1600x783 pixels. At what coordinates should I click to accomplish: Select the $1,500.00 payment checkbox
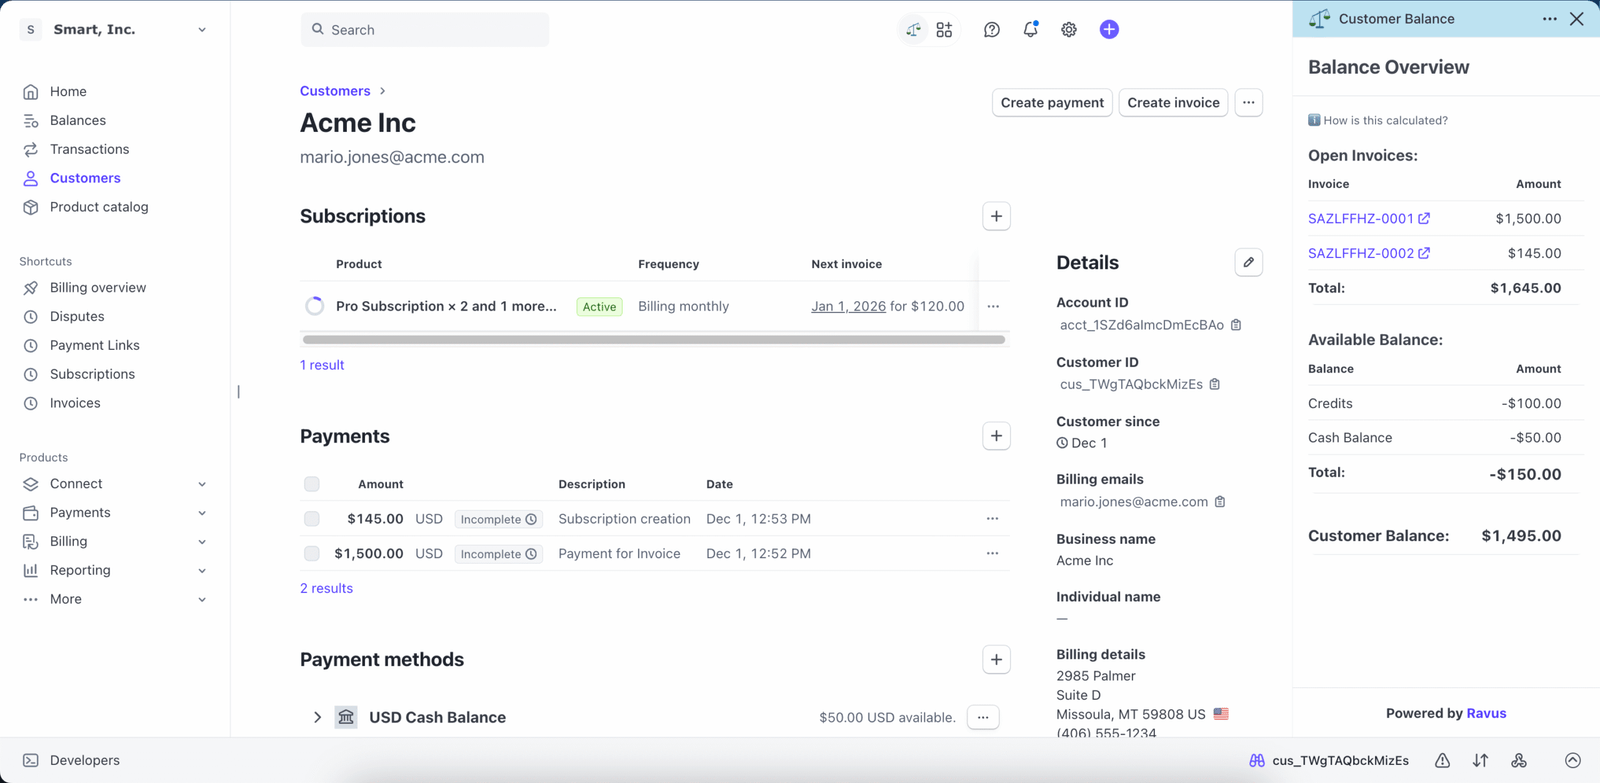point(312,554)
